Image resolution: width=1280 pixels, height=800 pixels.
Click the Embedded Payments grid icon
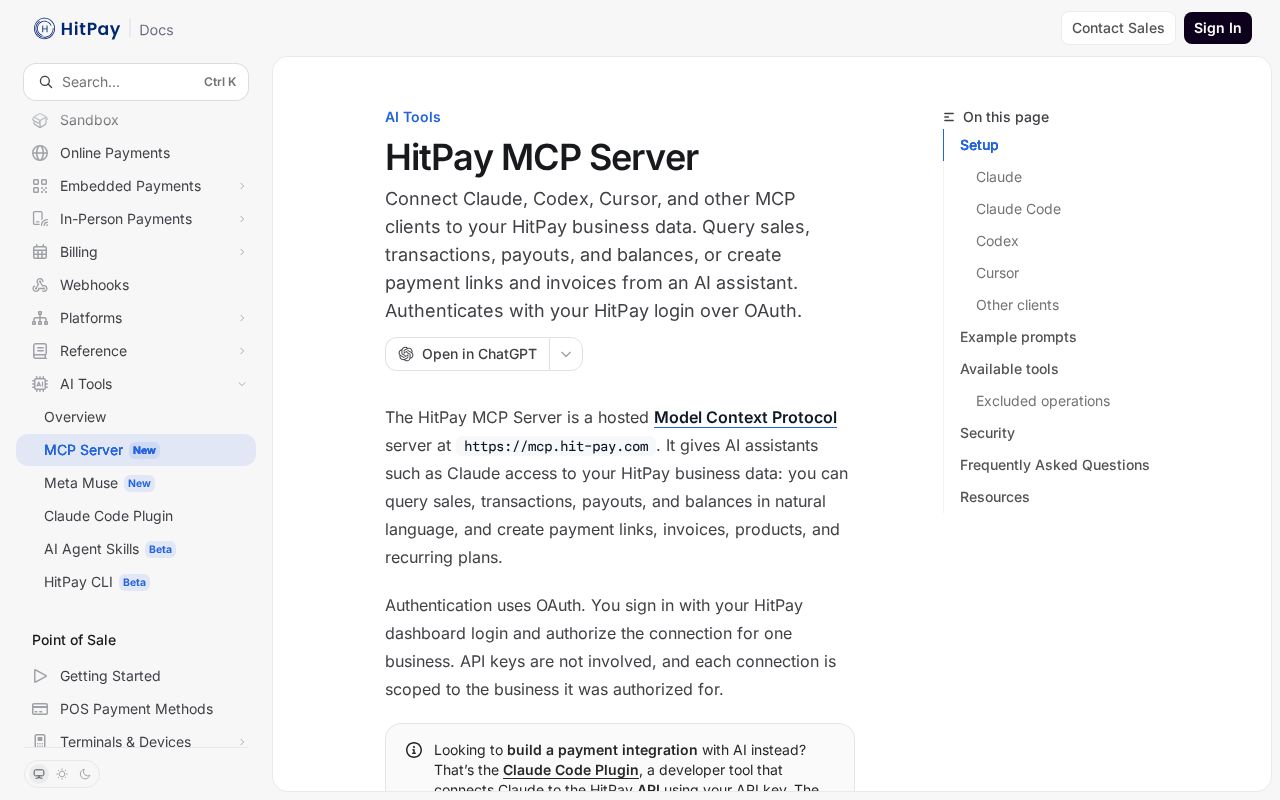[x=40, y=186]
